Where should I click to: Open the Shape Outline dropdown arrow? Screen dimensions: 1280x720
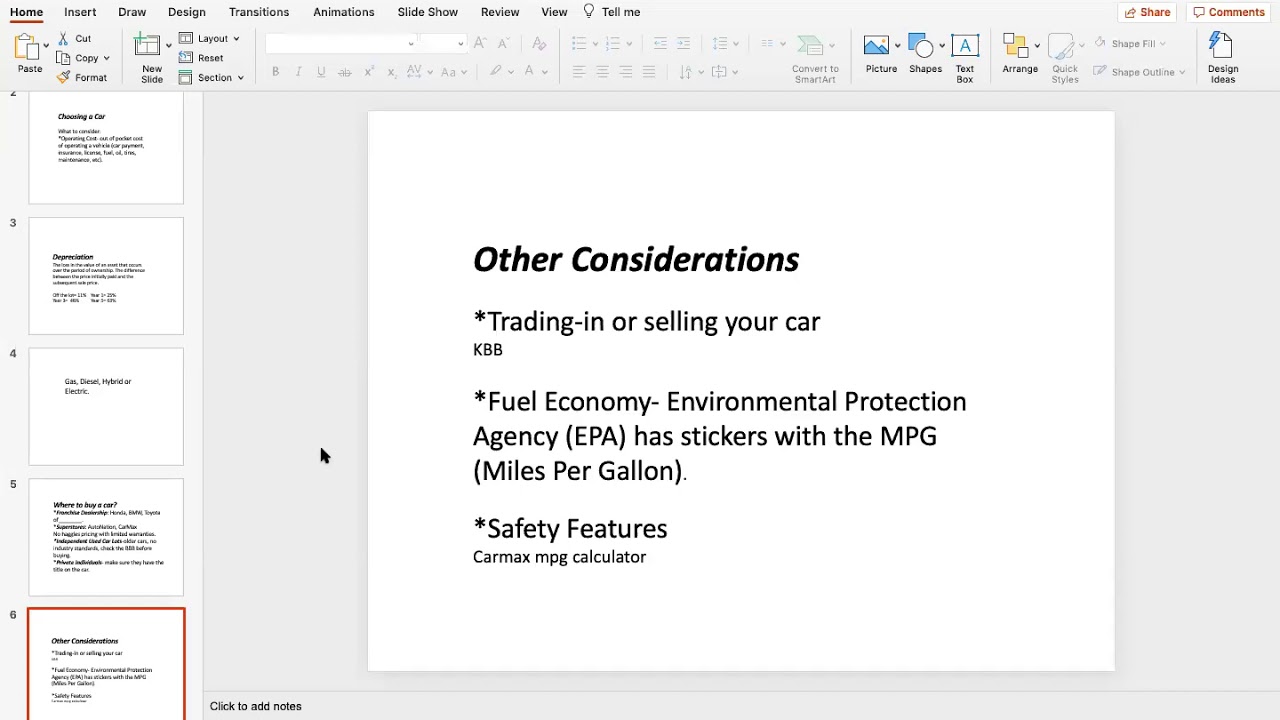coord(1182,72)
